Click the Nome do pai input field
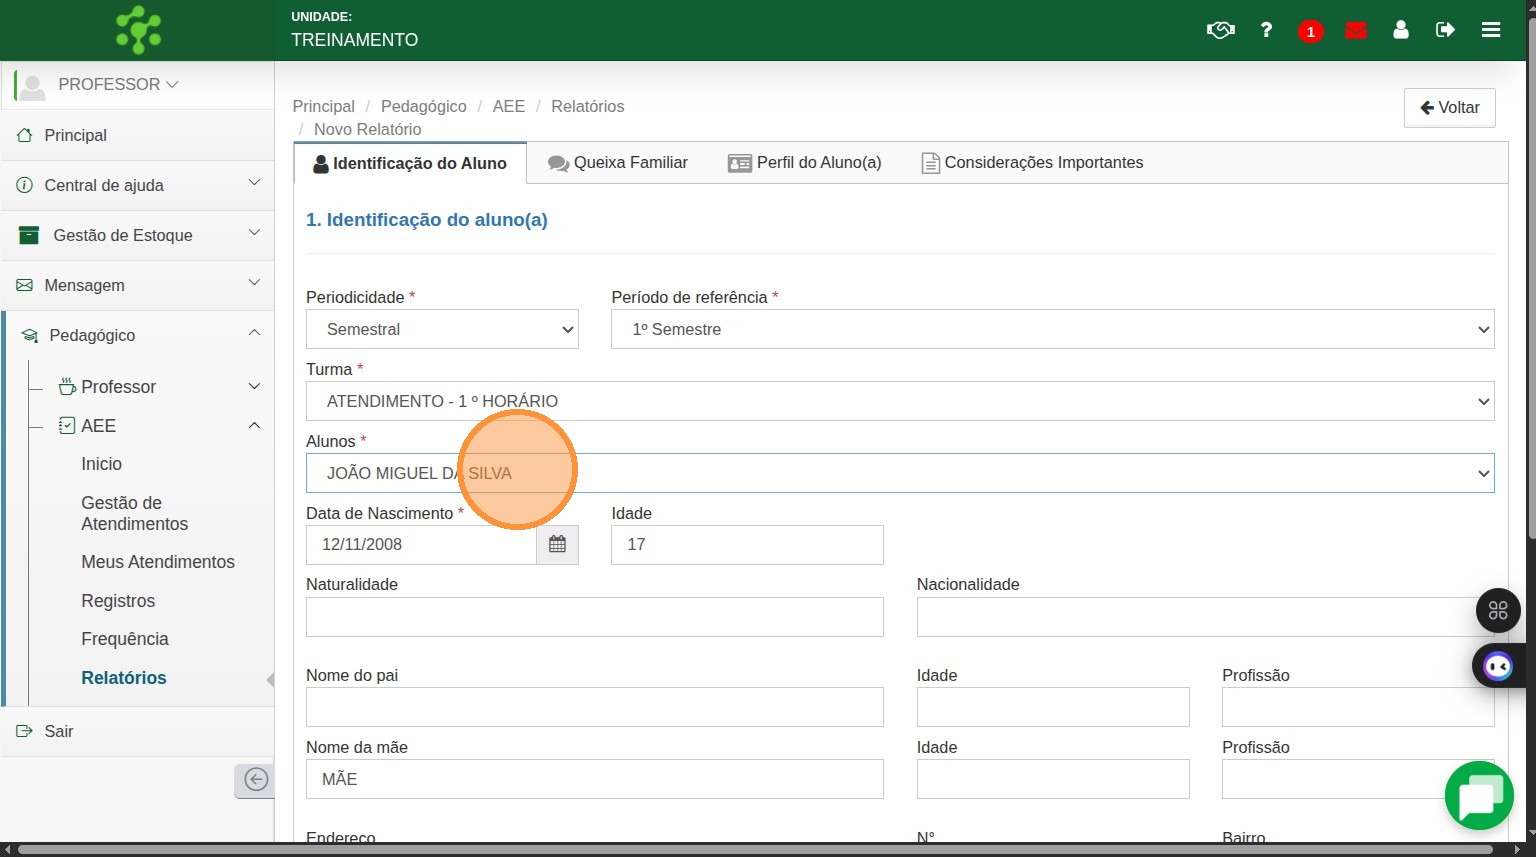Viewport: 1536px width, 857px height. tap(594, 707)
